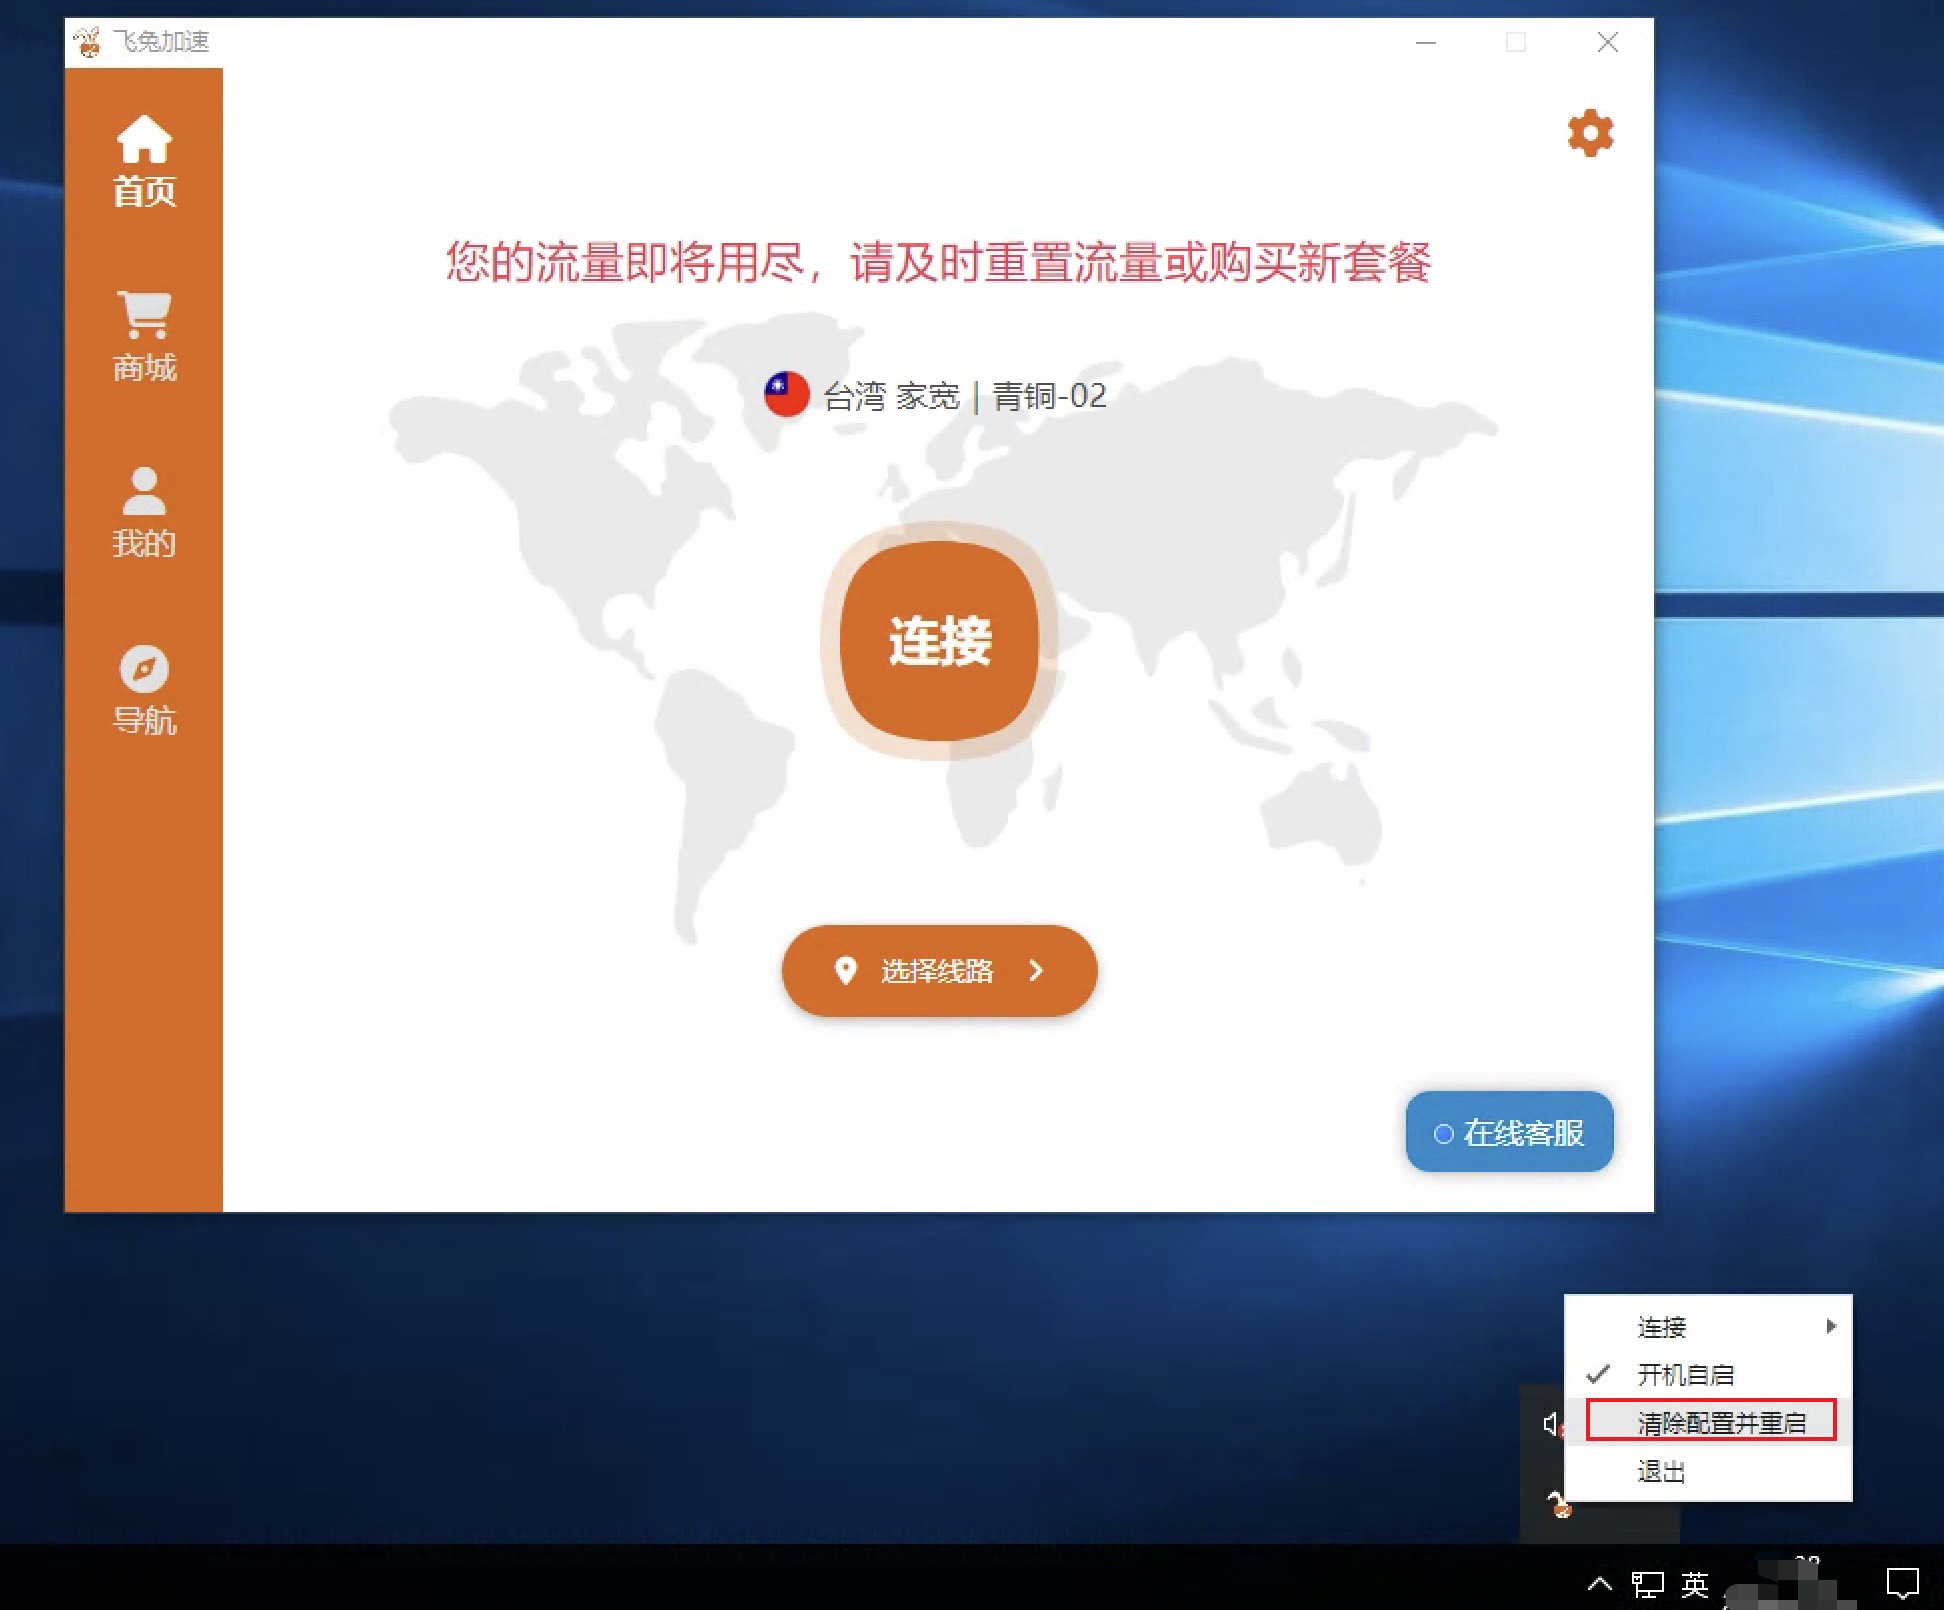Open the notification center icon
Viewport: 1944px width, 1610px height.
click(1902, 1584)
